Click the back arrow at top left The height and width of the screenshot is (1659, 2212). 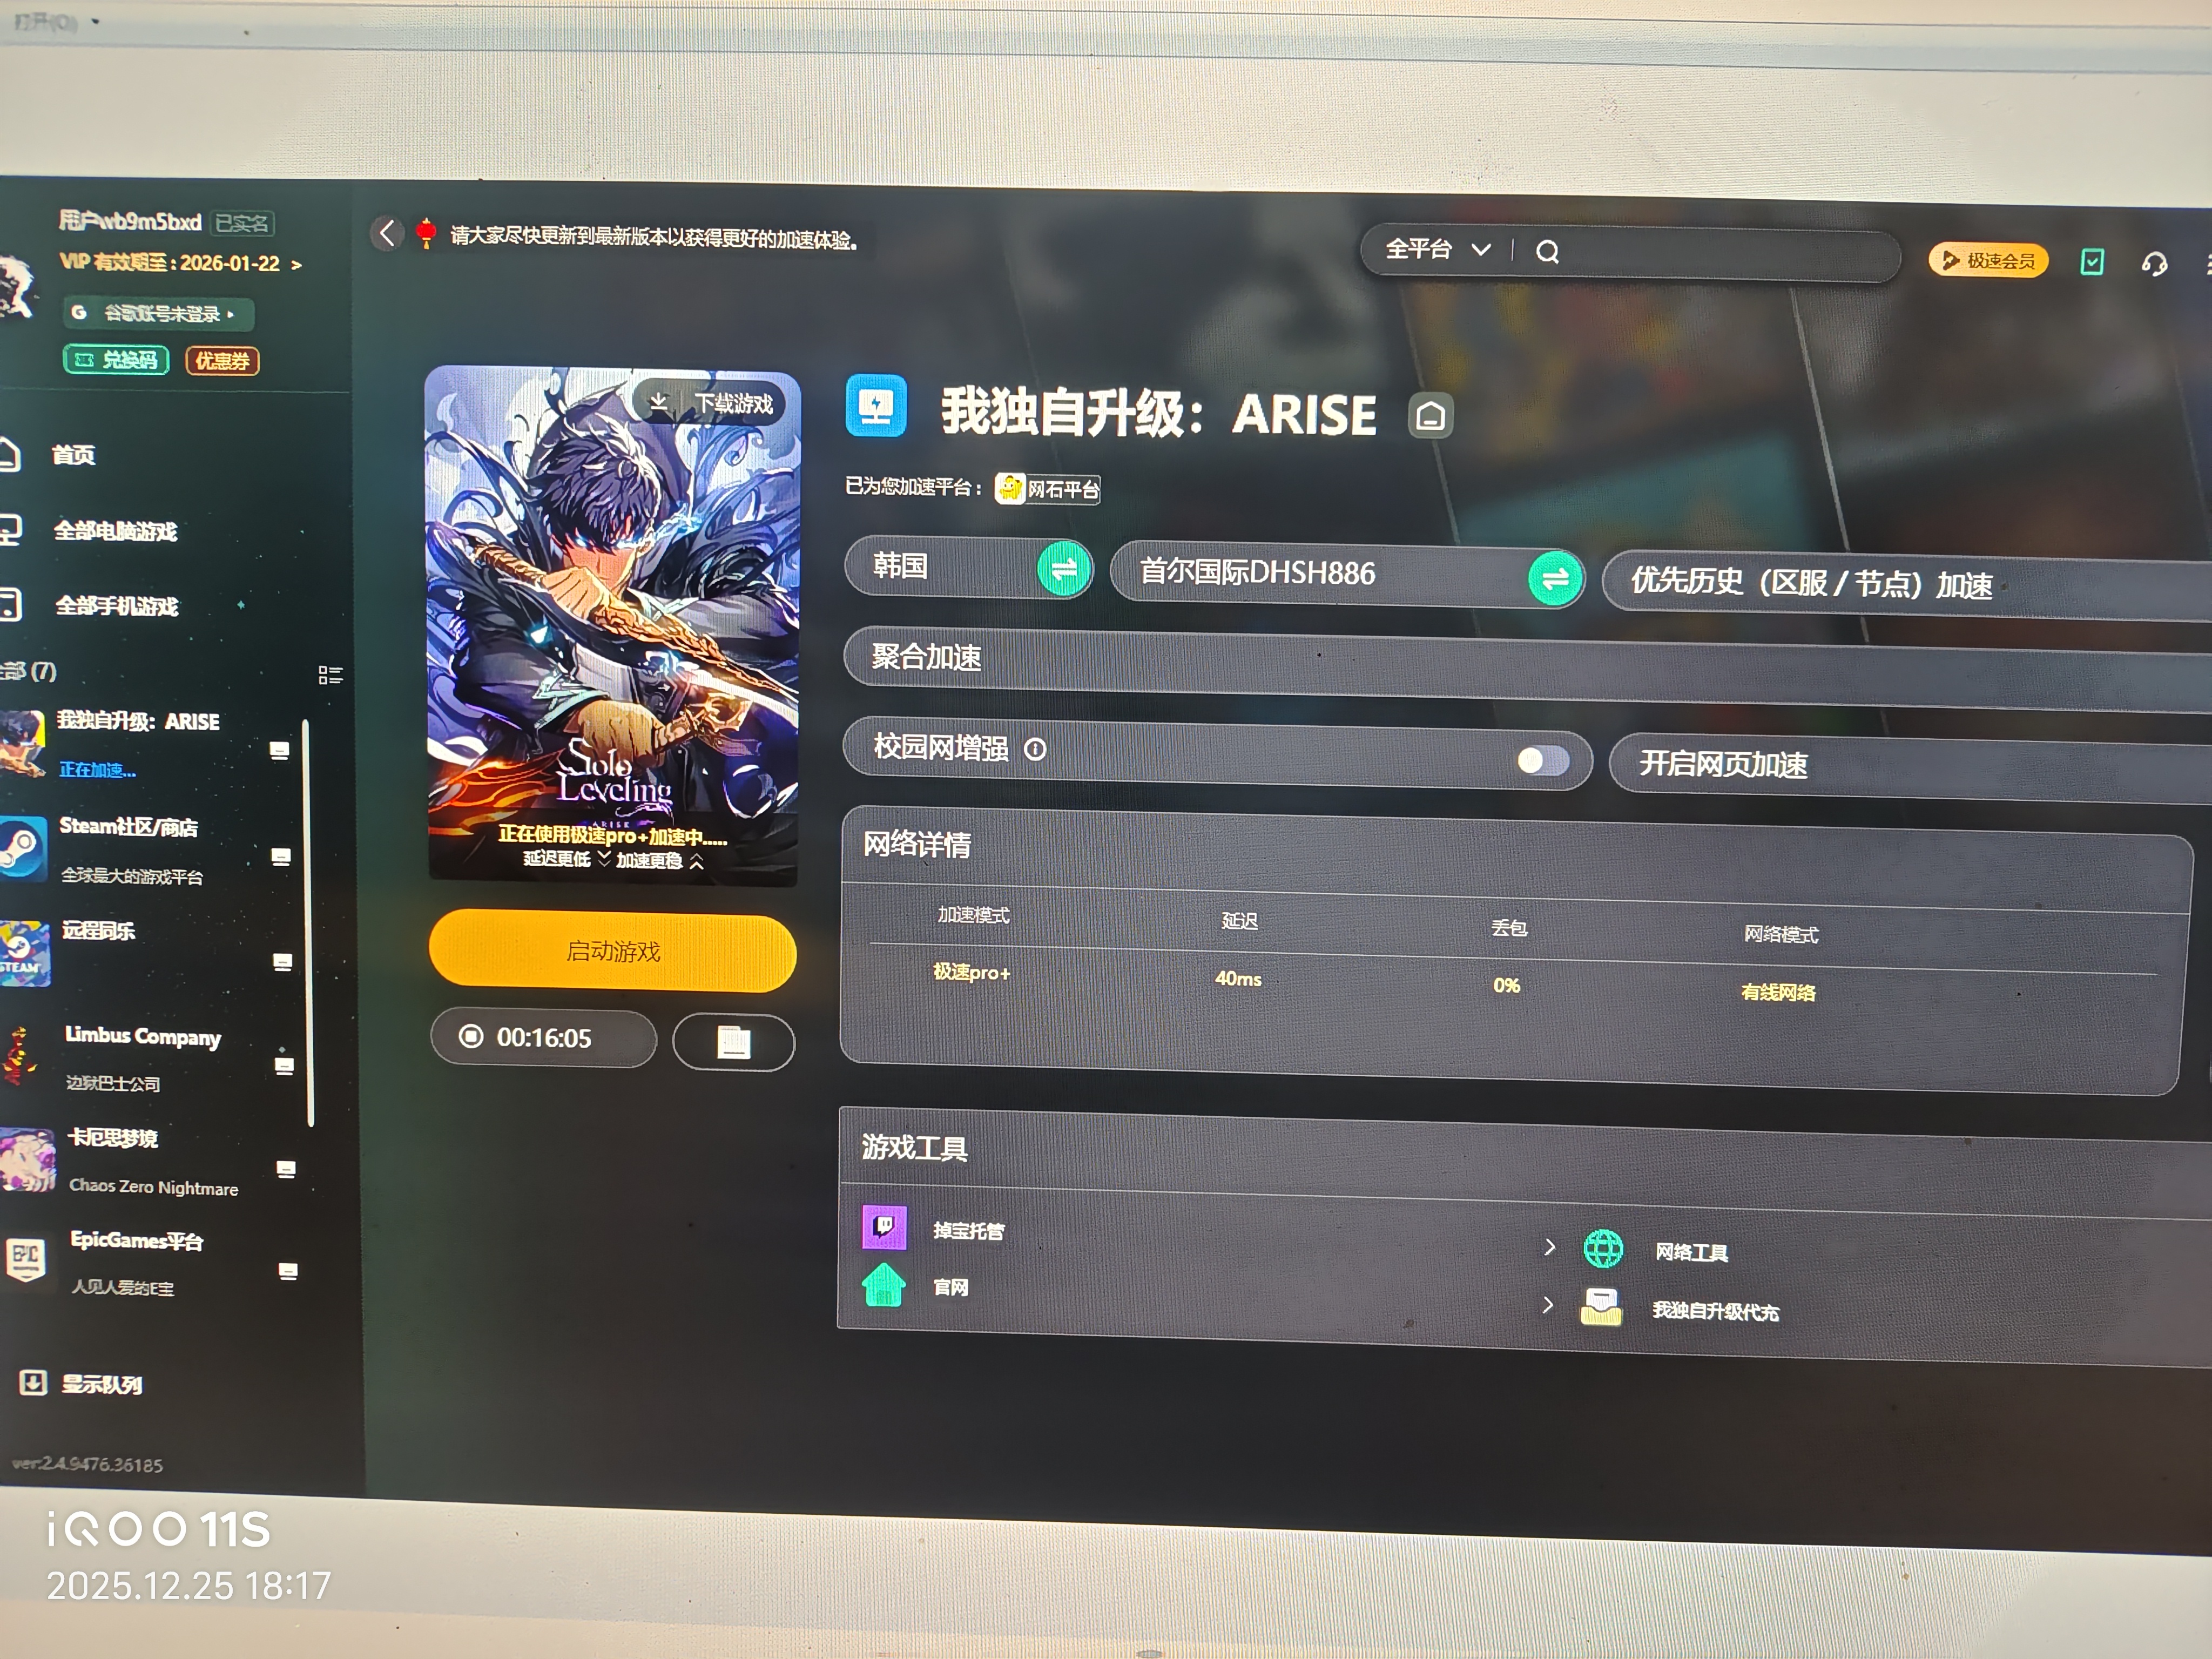(387, 232)
